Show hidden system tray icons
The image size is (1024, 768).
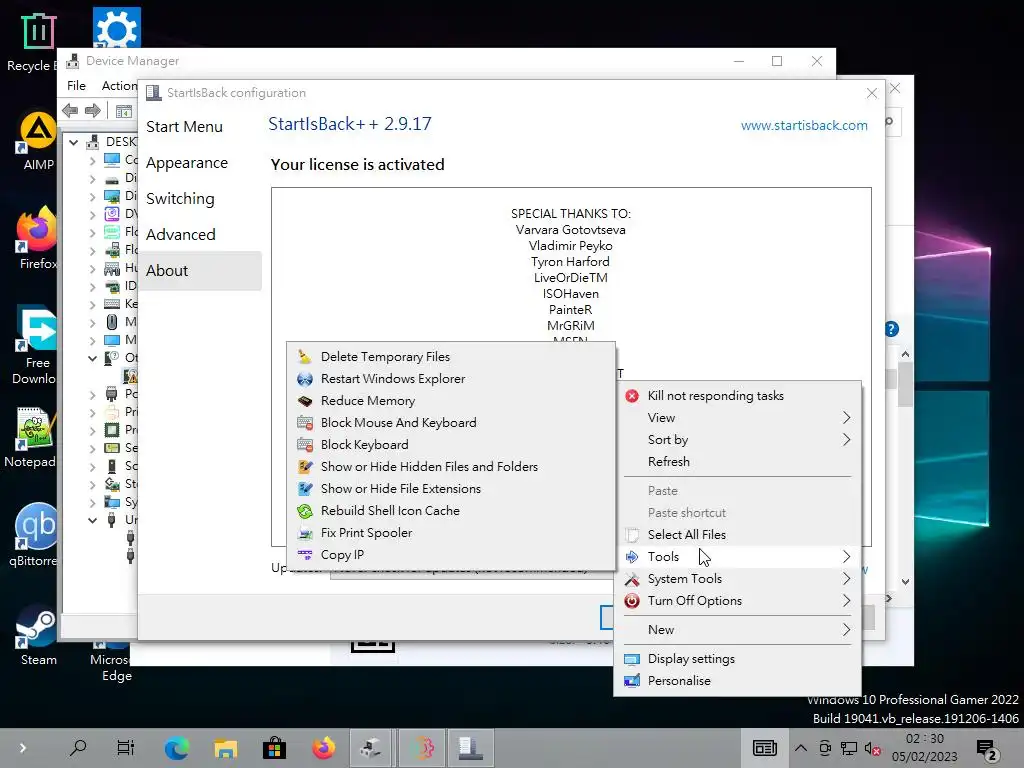[x=801, y=748]
